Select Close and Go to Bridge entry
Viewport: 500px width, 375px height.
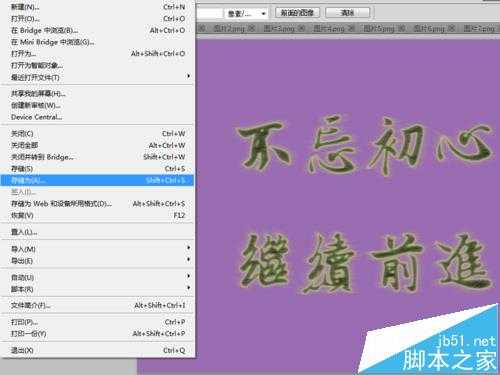[x=97, y=157]
